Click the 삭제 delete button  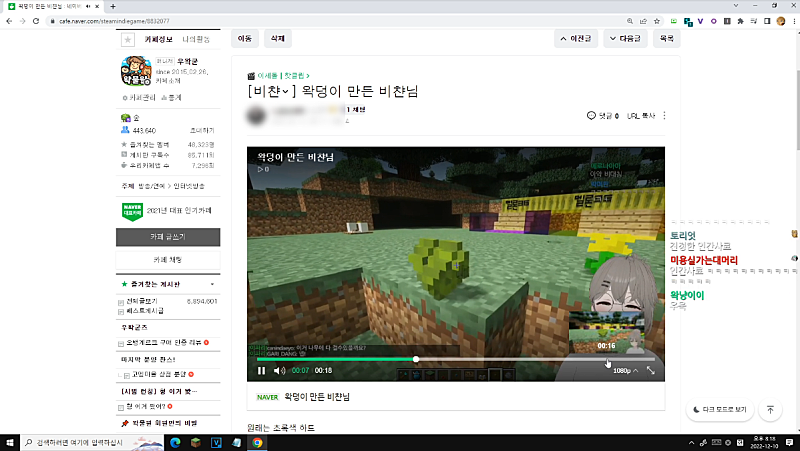point(278,38)
